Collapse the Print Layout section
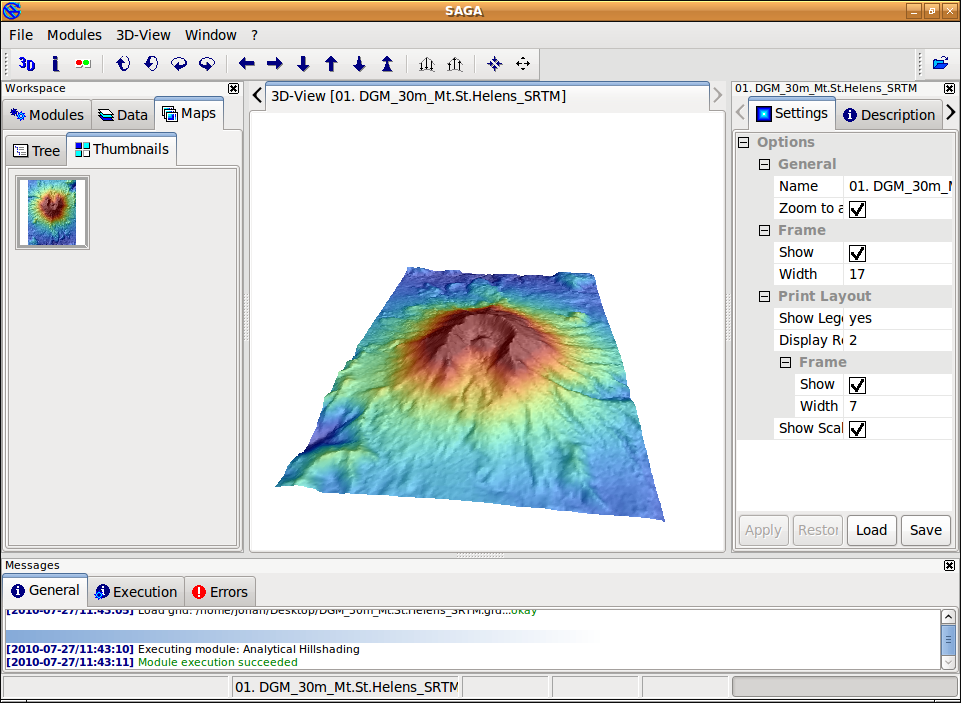This screenshot has height=703, width=961. coord(764,297)
